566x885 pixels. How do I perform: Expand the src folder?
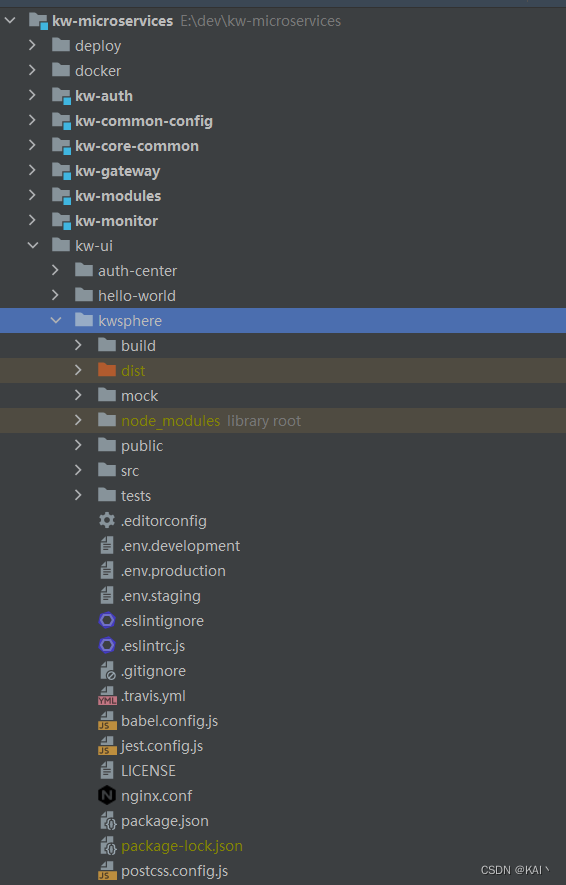click(78, 470)
